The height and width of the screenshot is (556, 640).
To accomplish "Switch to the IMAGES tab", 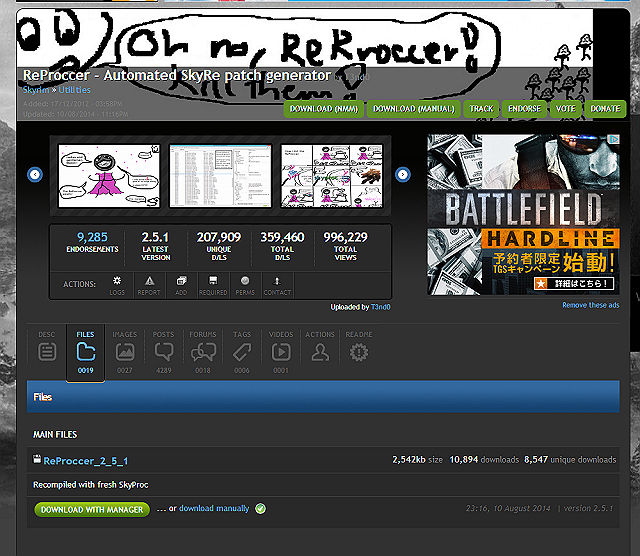I will (x=124, y=351).
